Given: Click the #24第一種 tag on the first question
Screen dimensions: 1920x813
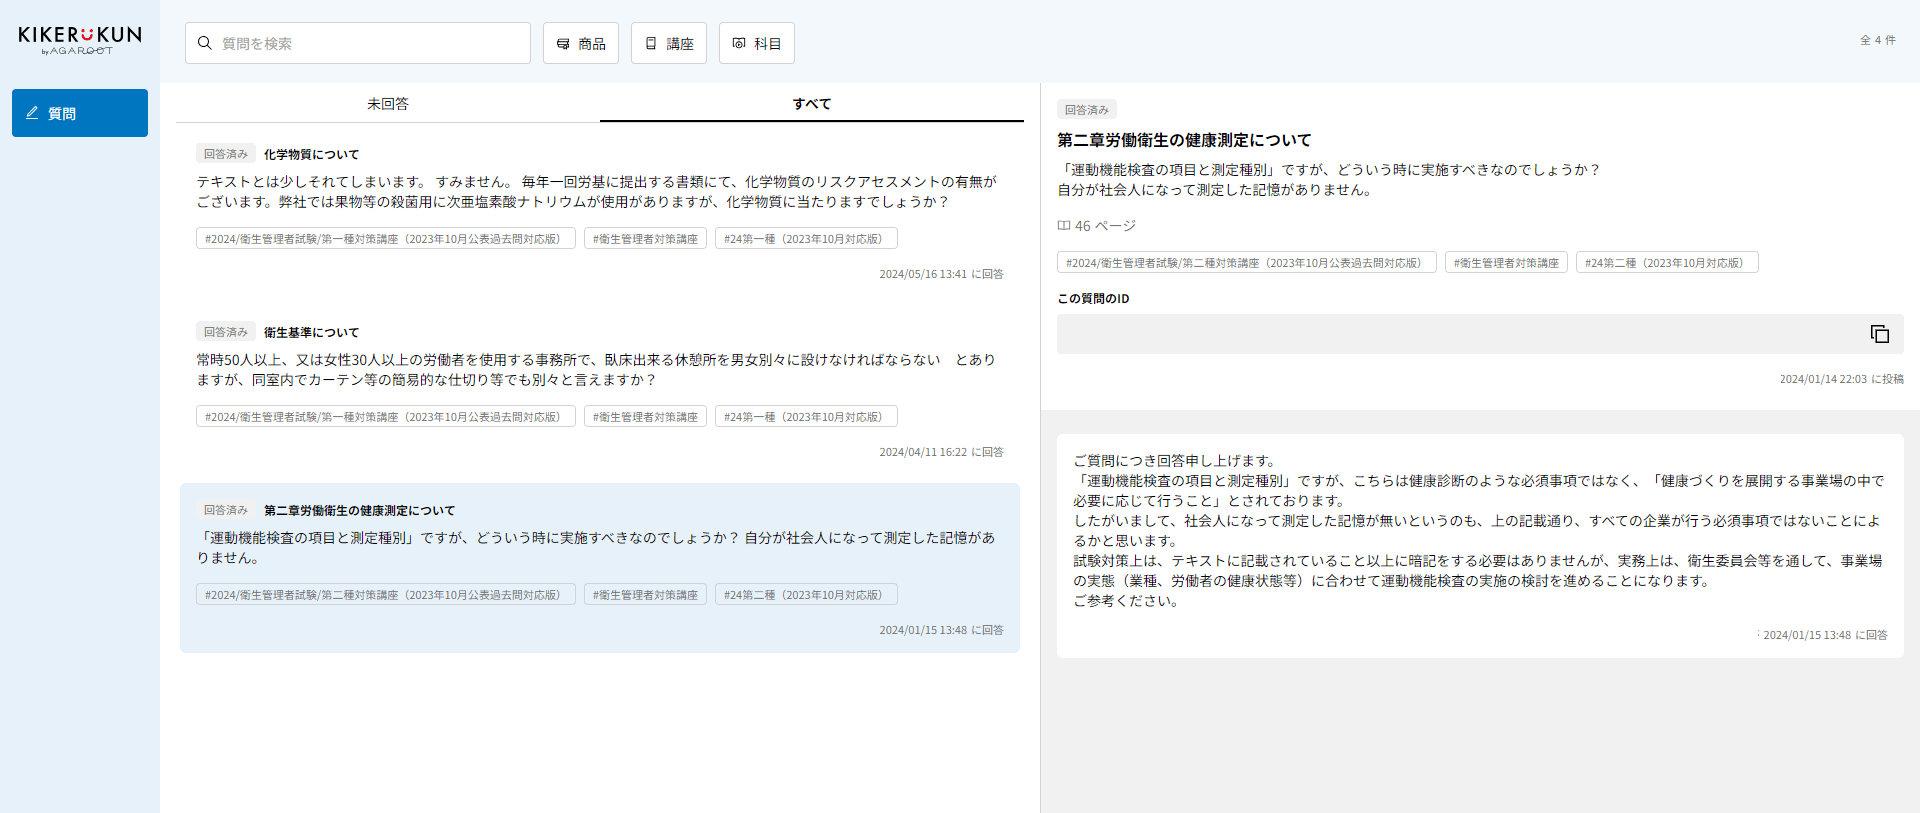Looking at the screenshot, I should 805,239.
